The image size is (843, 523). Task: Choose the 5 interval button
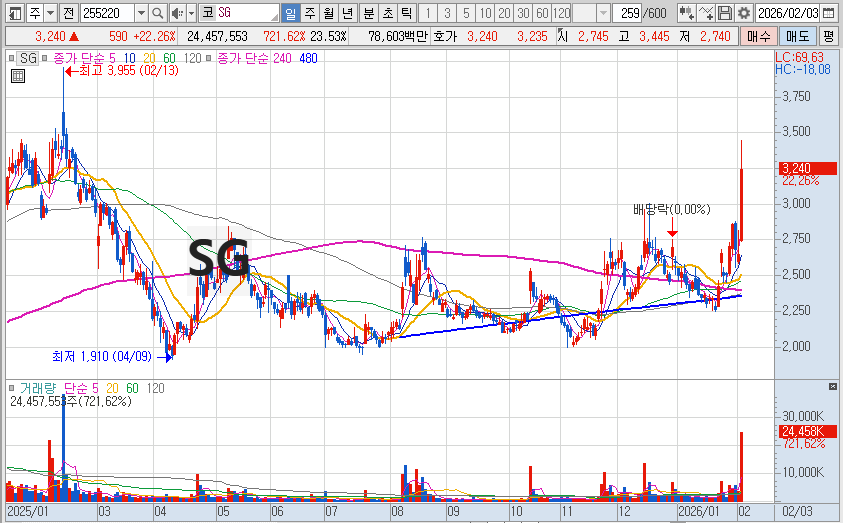click(466, 13)
